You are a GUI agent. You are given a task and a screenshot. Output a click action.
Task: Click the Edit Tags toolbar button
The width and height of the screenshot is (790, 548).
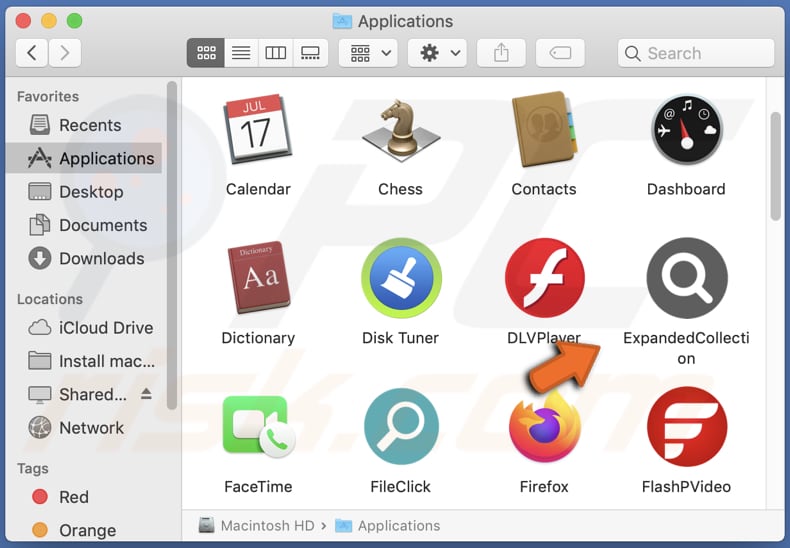(x=560, y=52)
